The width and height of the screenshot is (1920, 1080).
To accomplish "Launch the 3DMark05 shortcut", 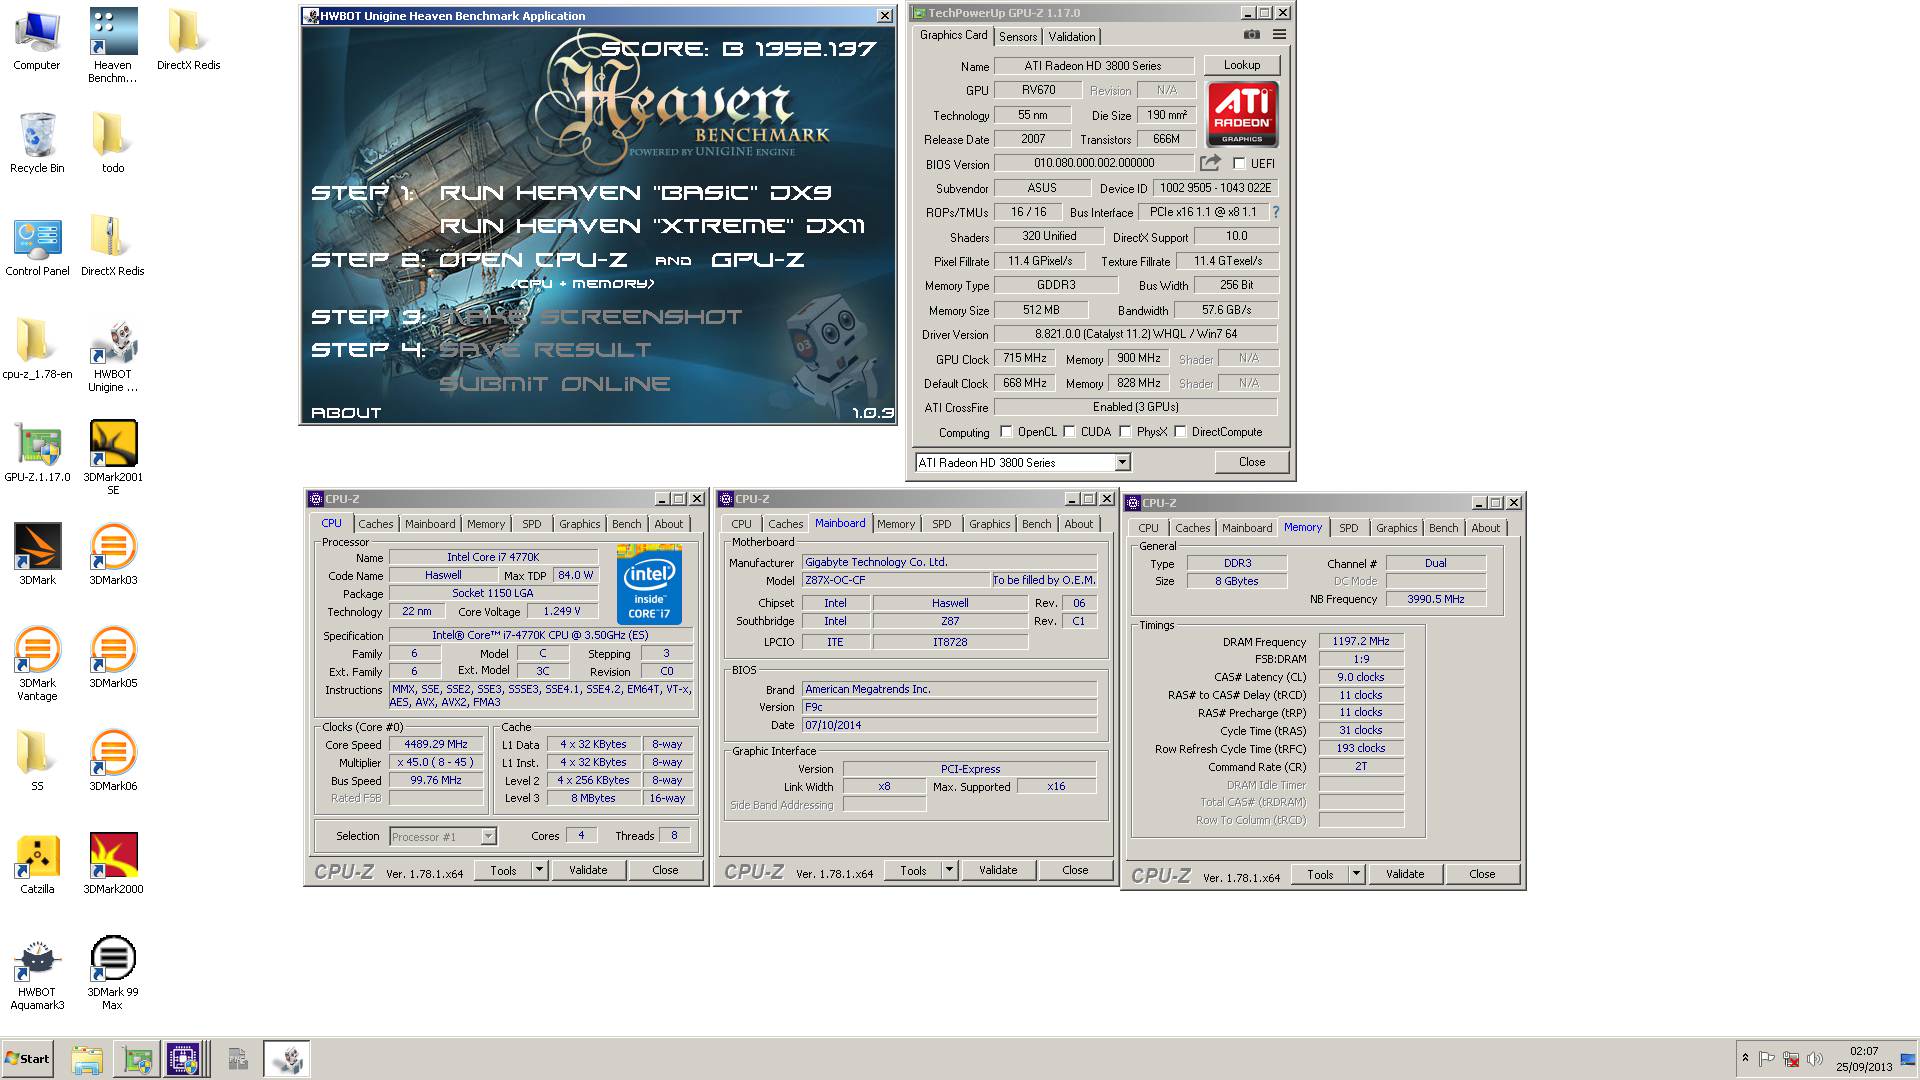I will [113, 657].
